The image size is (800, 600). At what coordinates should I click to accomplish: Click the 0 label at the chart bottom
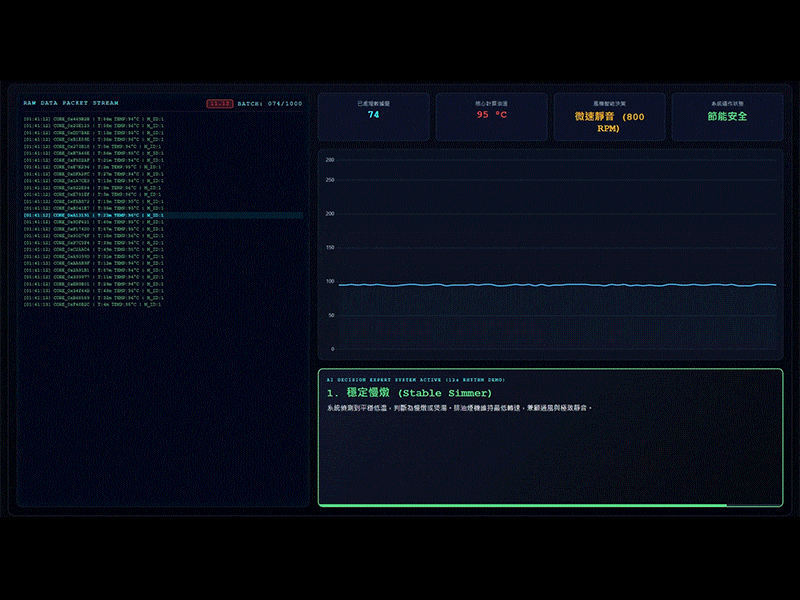[333, 349]
